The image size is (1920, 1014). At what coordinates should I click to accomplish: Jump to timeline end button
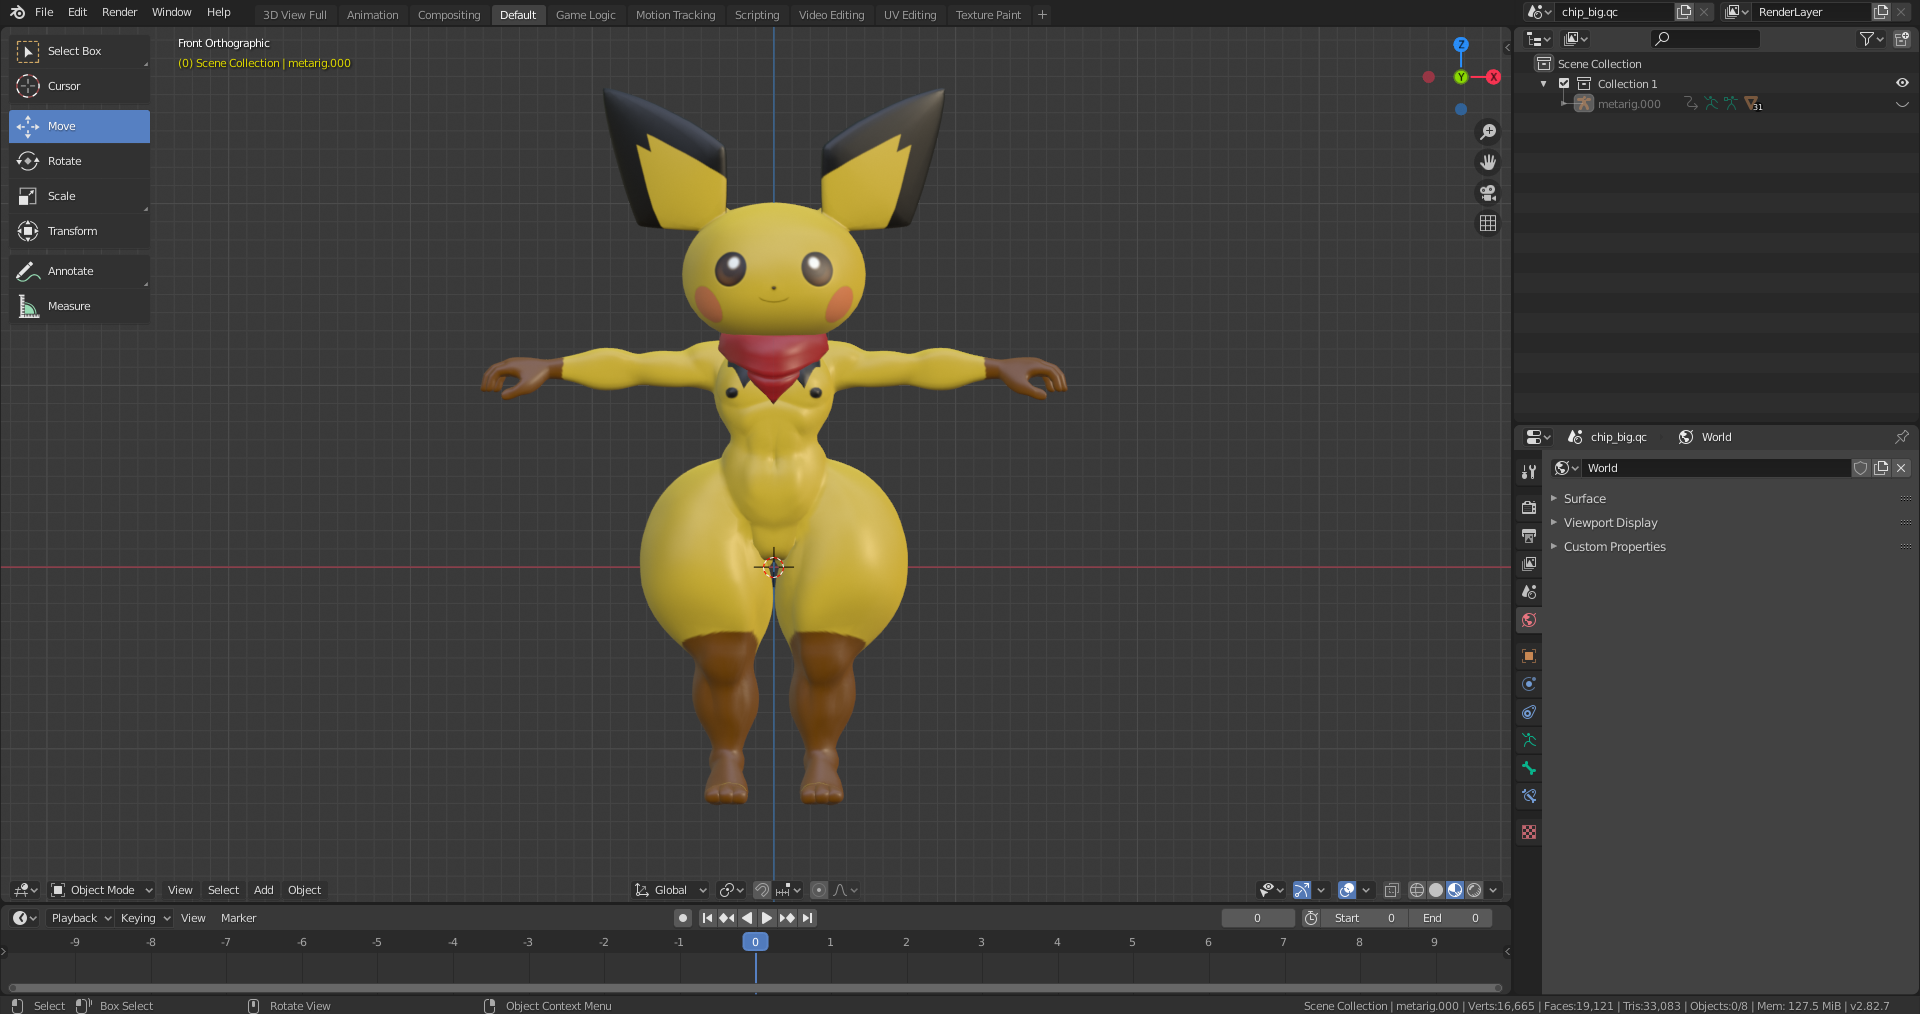[x=808, y=918]
